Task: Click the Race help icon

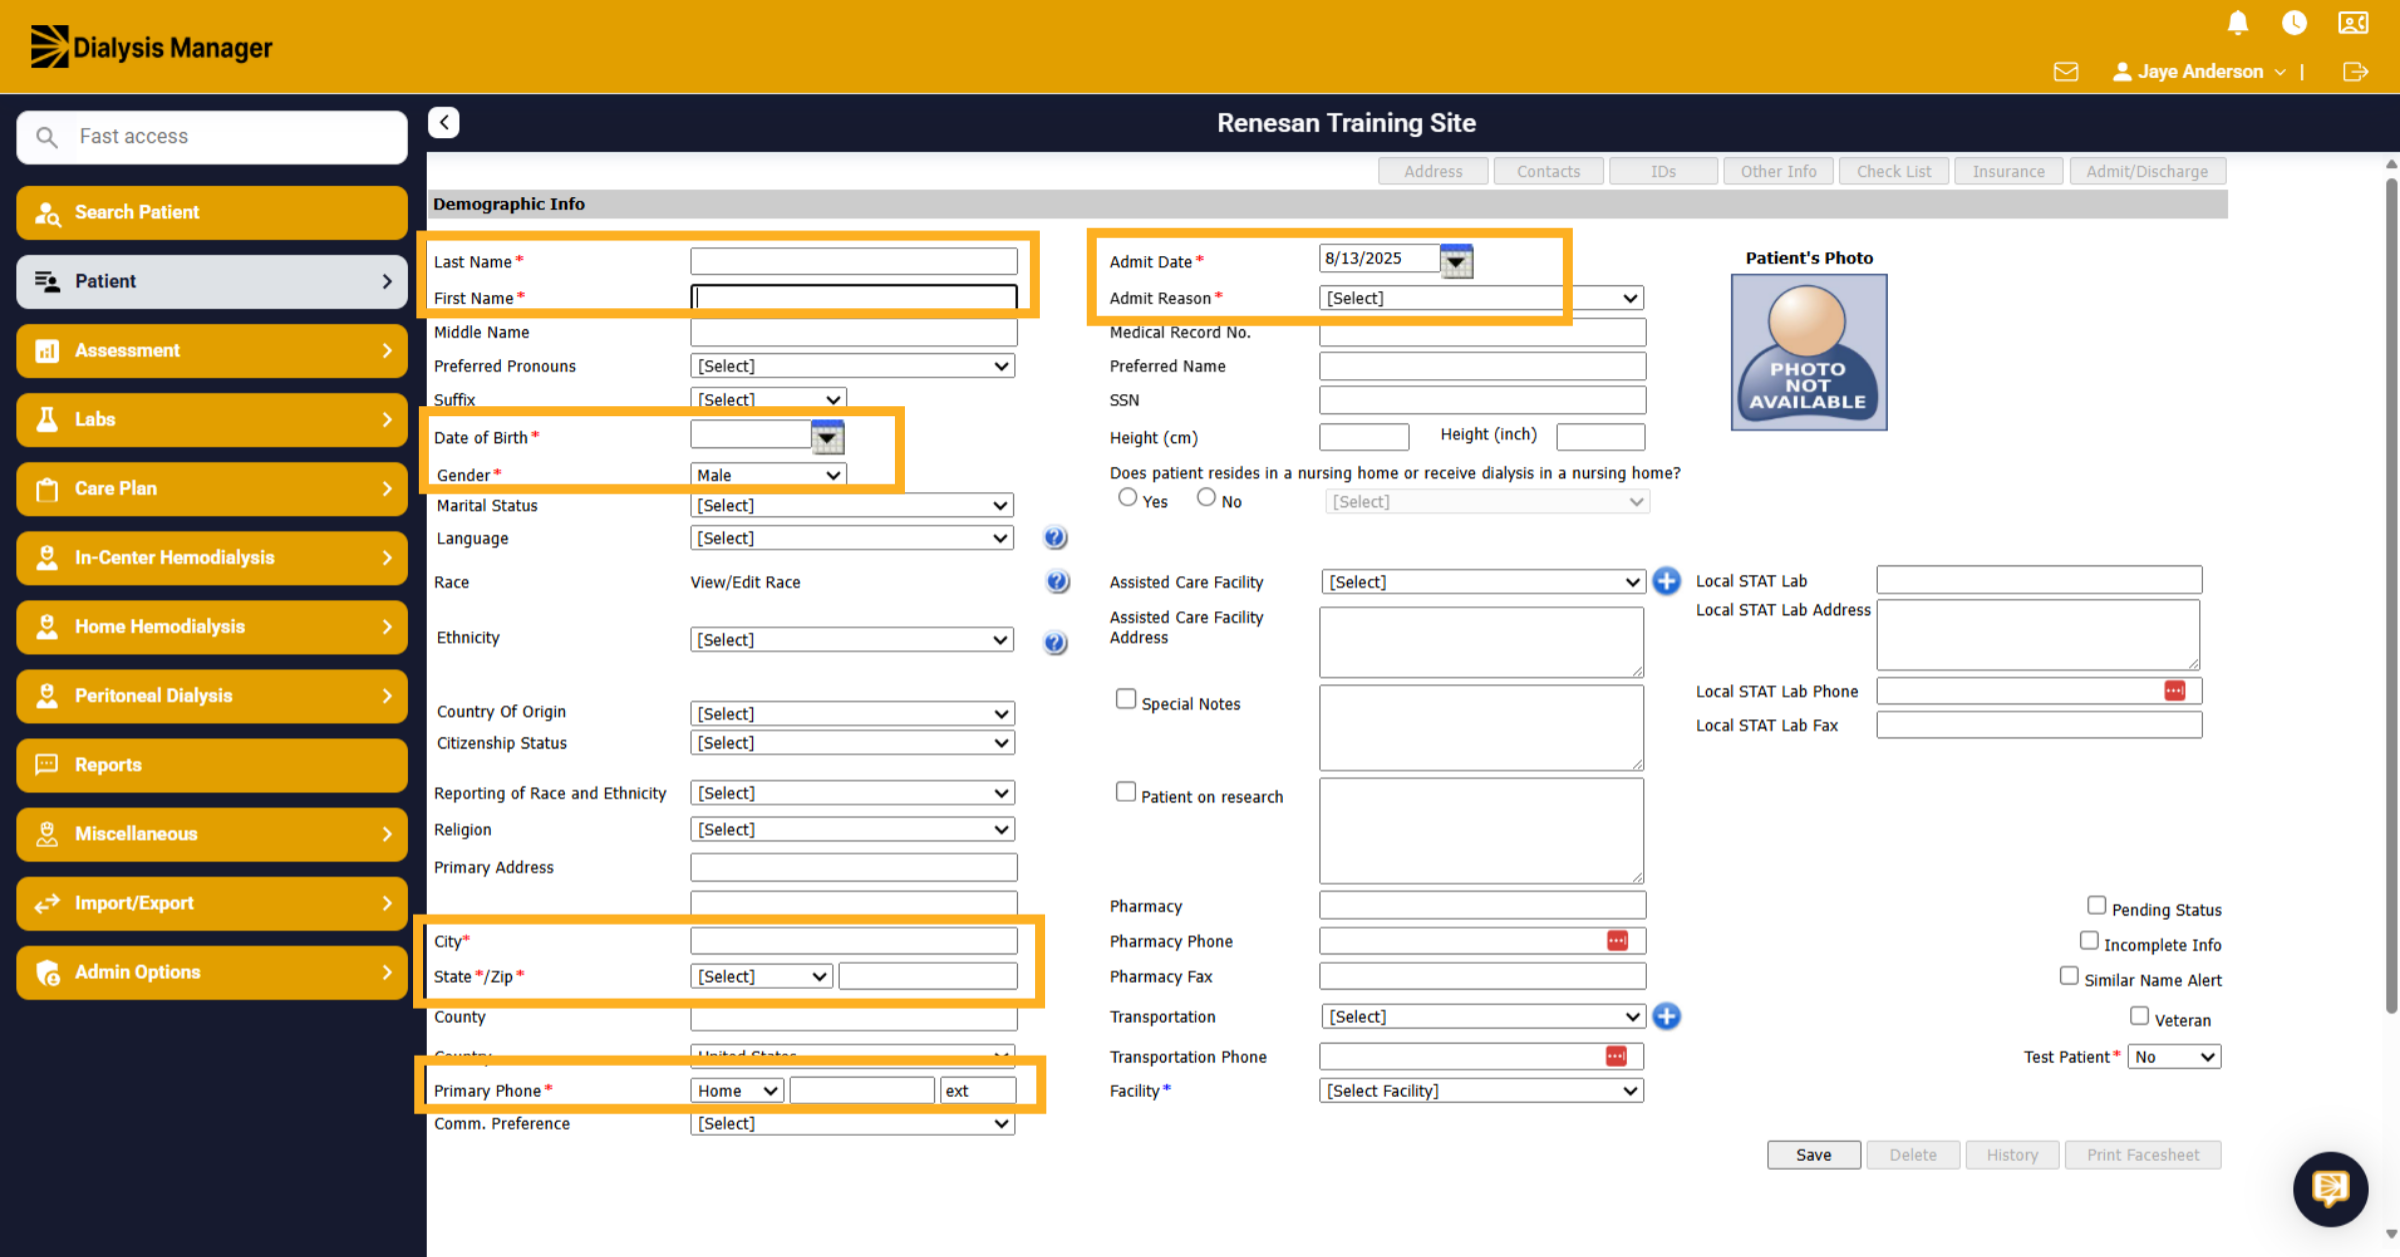Action: coord(1057,582)
